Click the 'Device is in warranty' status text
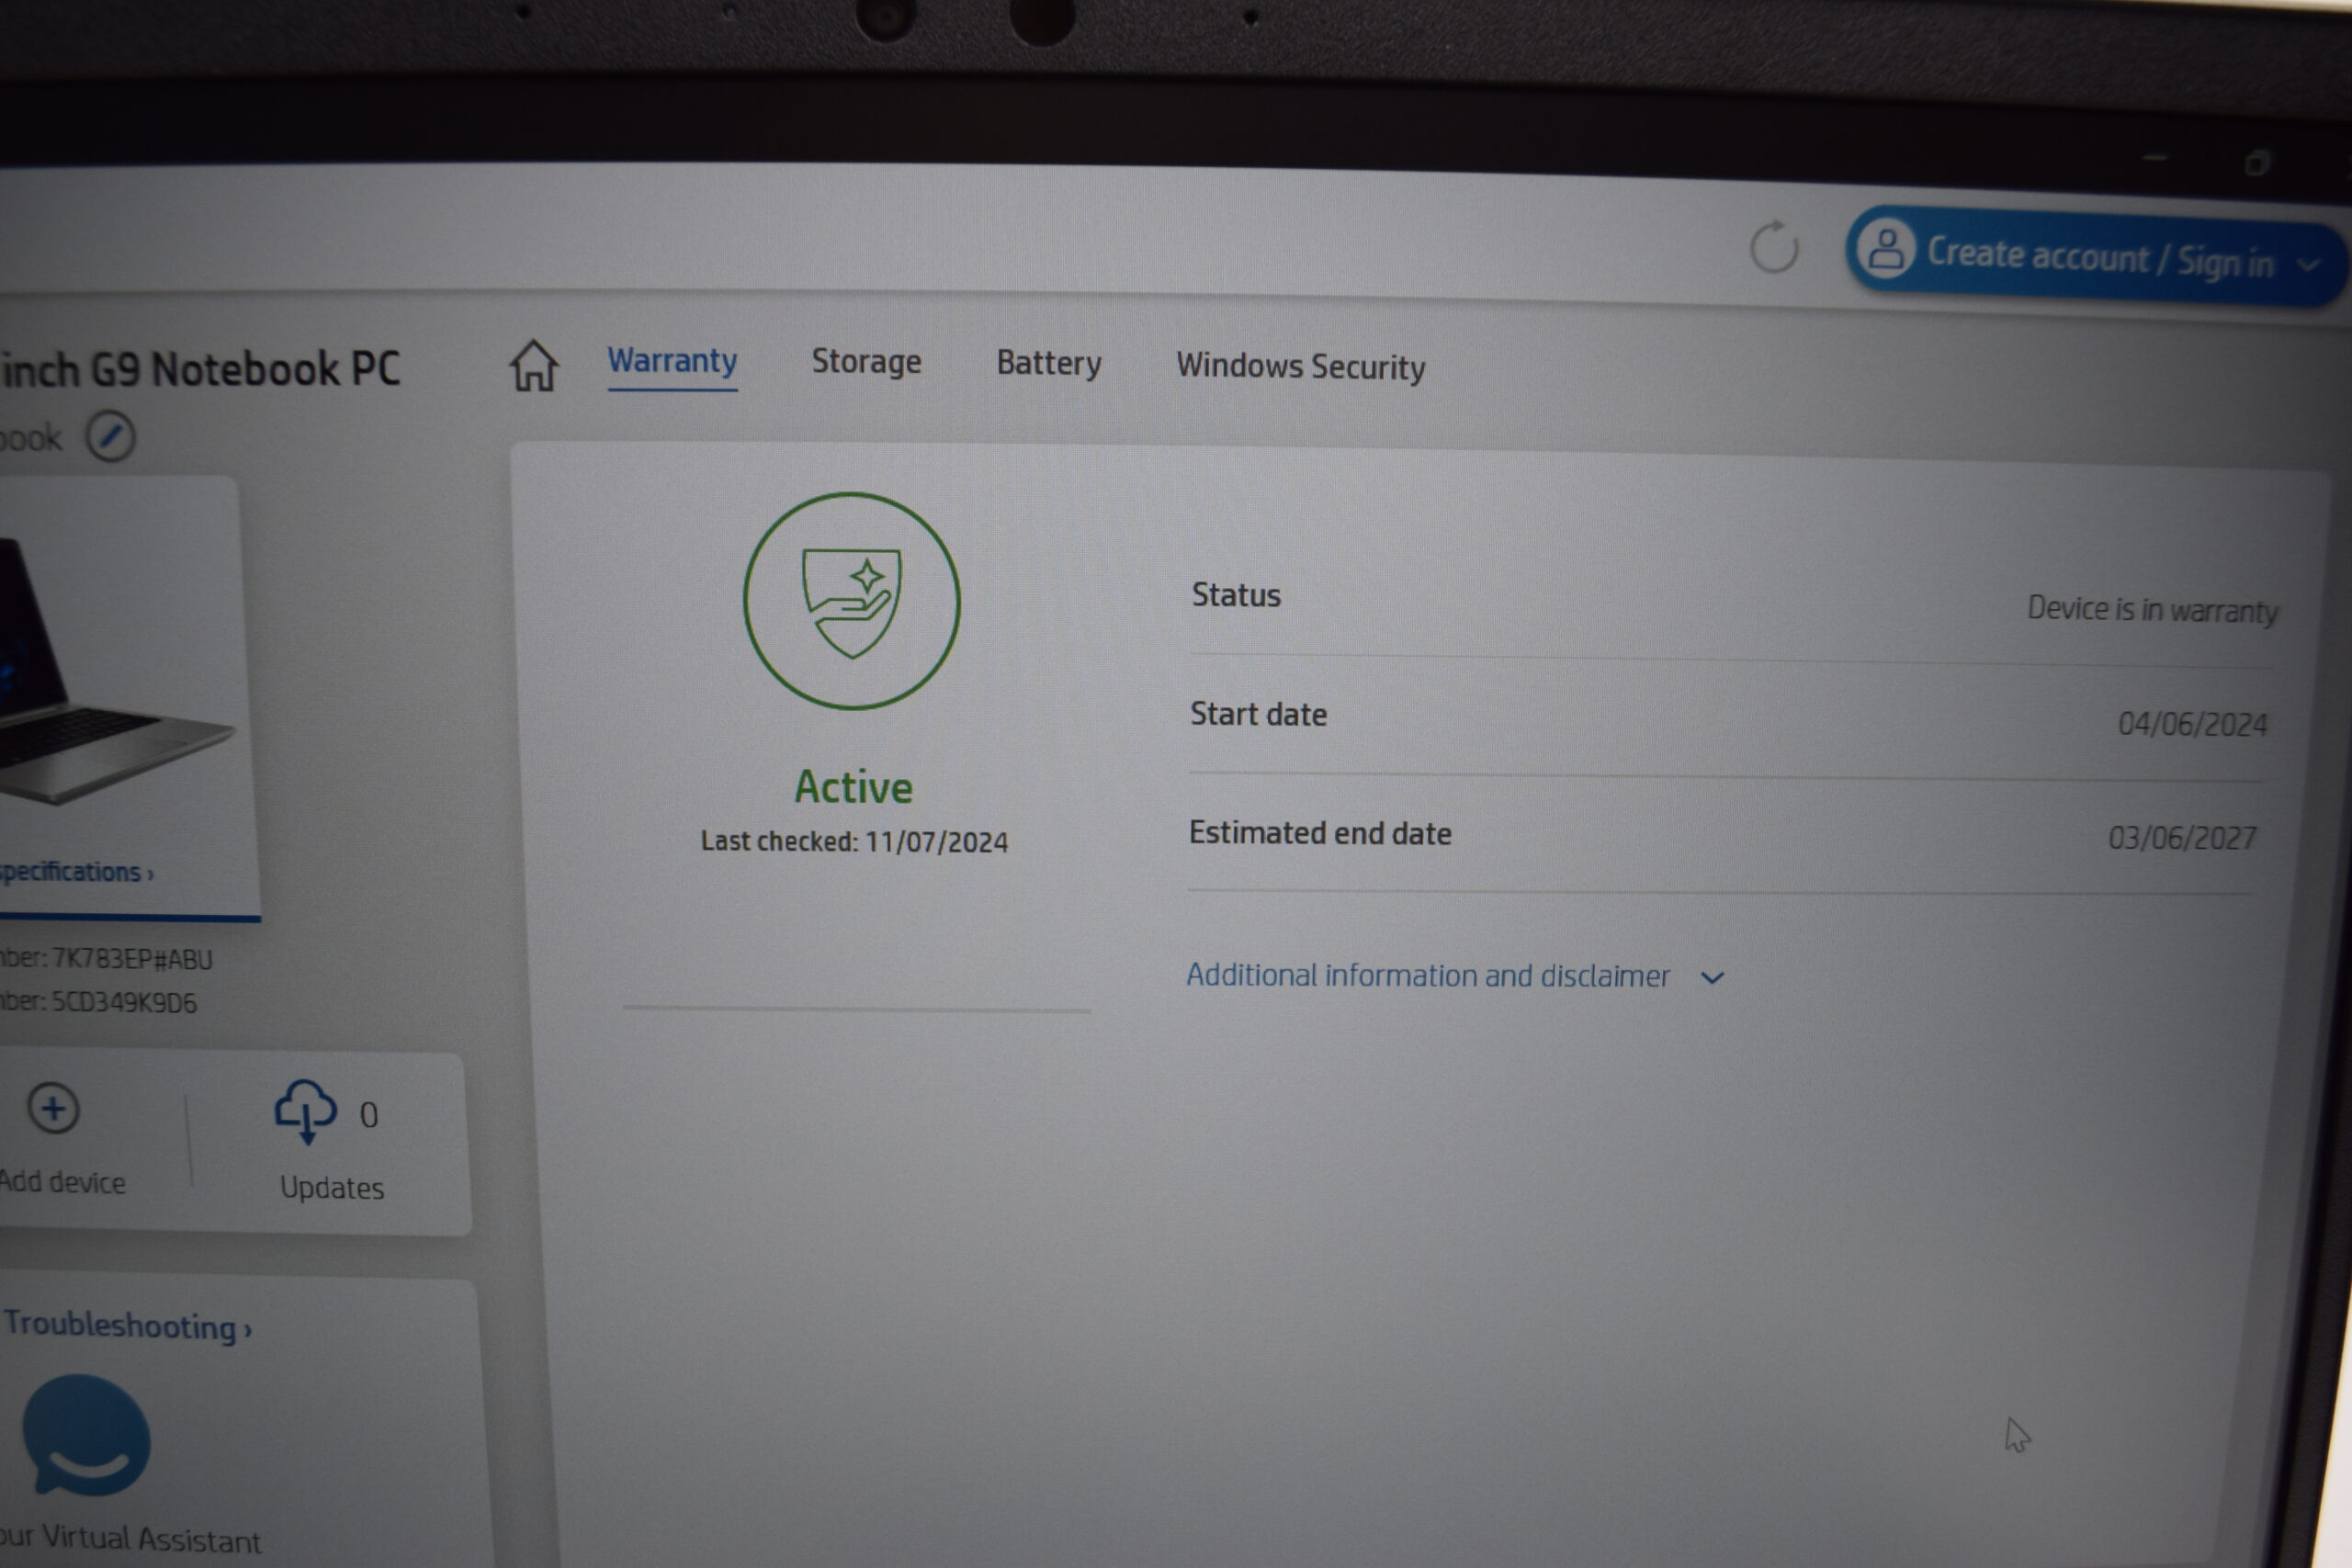2352x1568 pixels. (2152, 609)
